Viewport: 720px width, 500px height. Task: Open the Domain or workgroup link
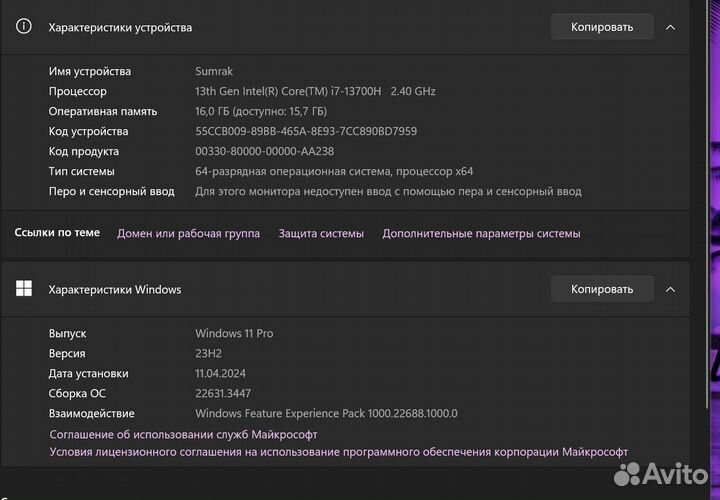[188, 233]
